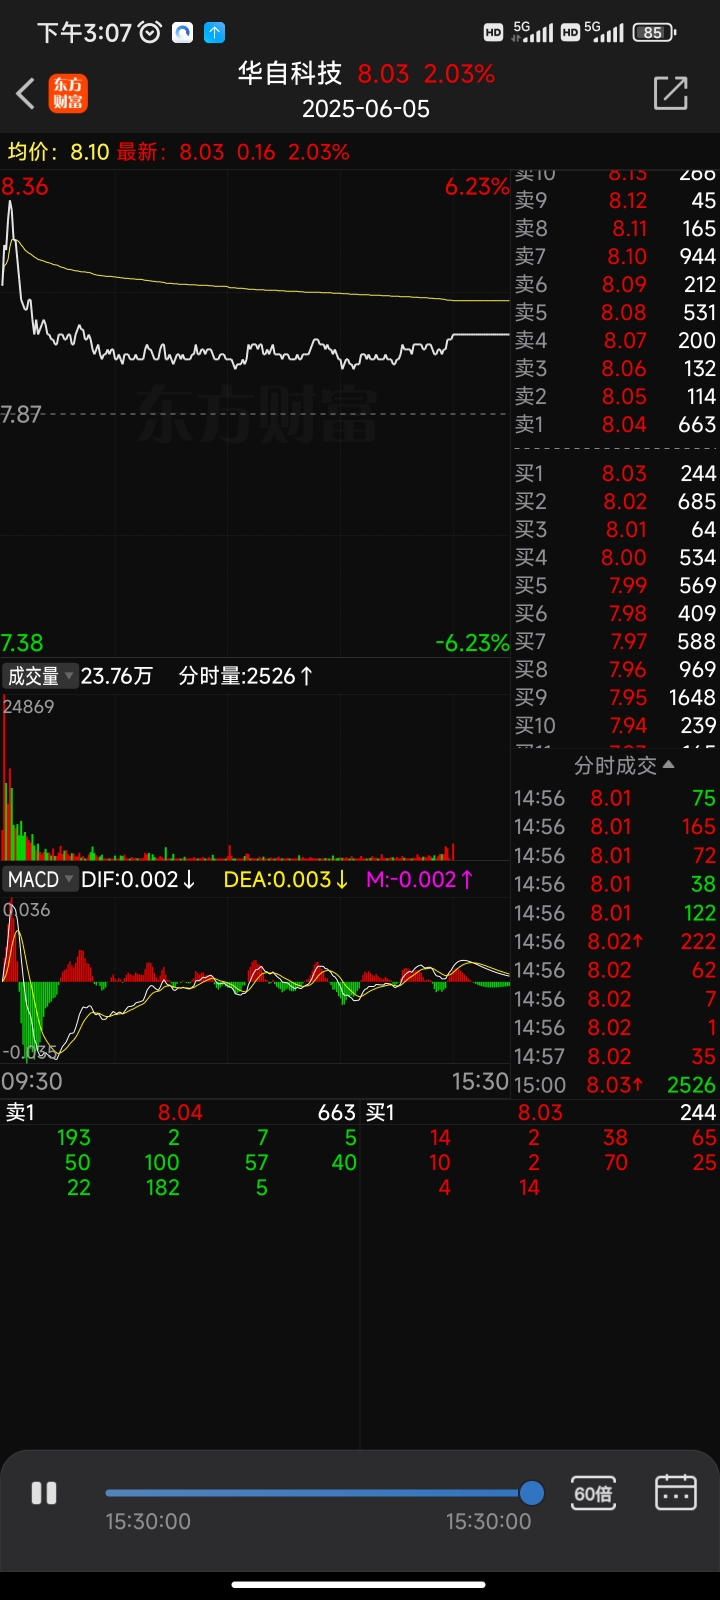Tap the 买1 8.03 summary in the bottom bar
The height and width of the screenshot is (1600, 720).
point(540,1112)
